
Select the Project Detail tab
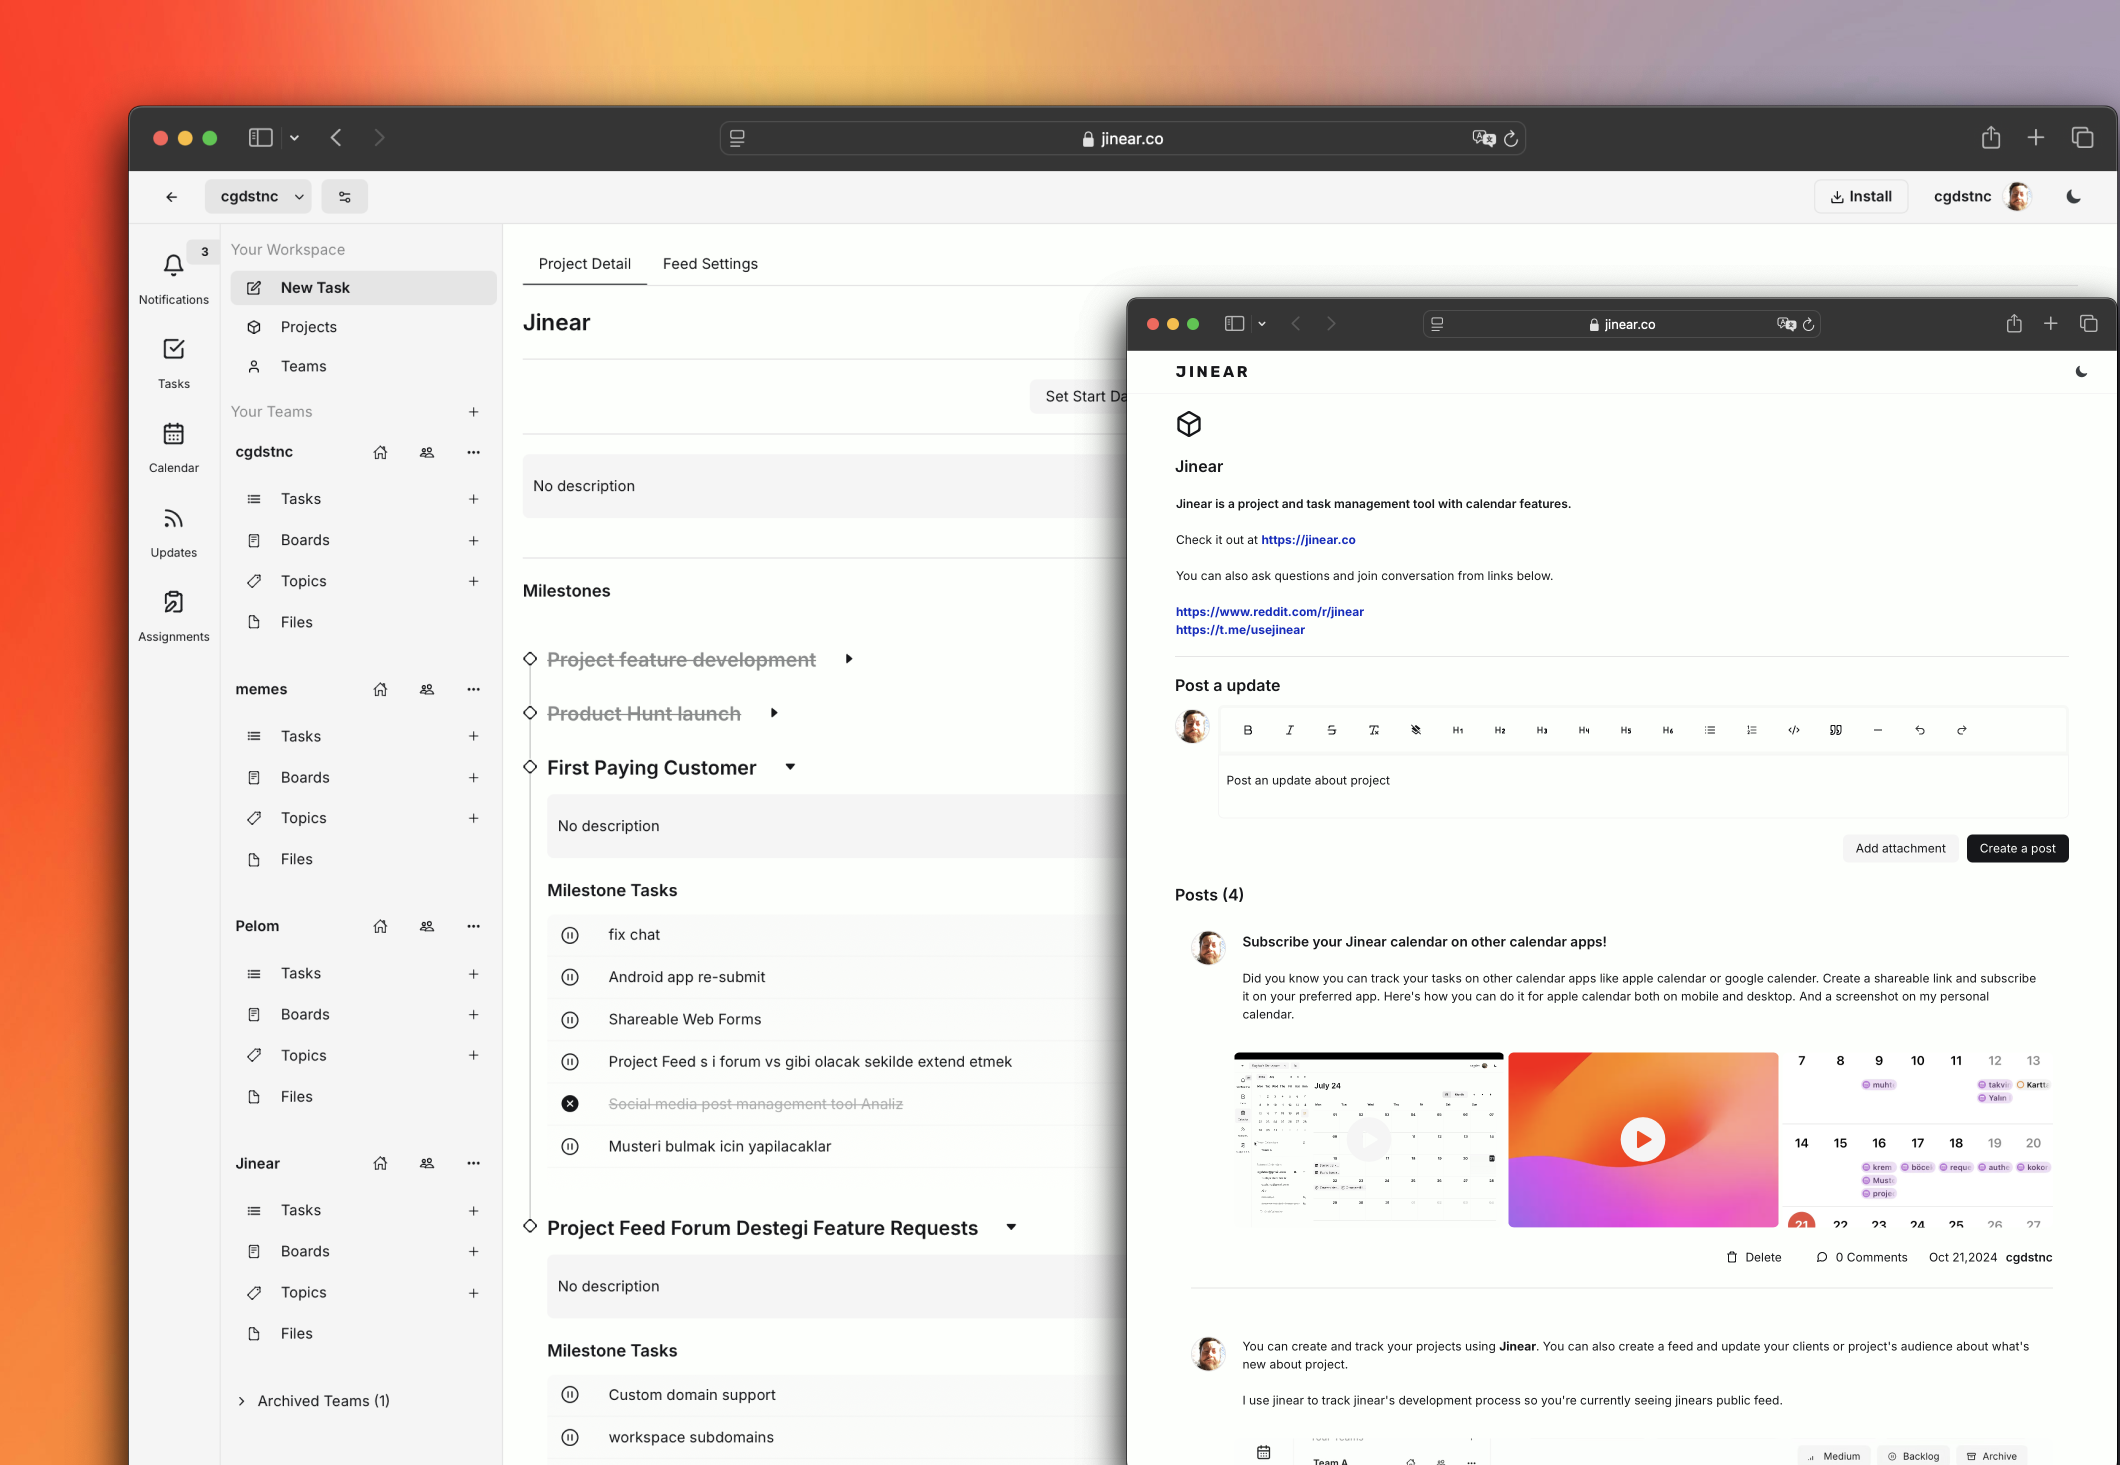(x=584, y=263)
